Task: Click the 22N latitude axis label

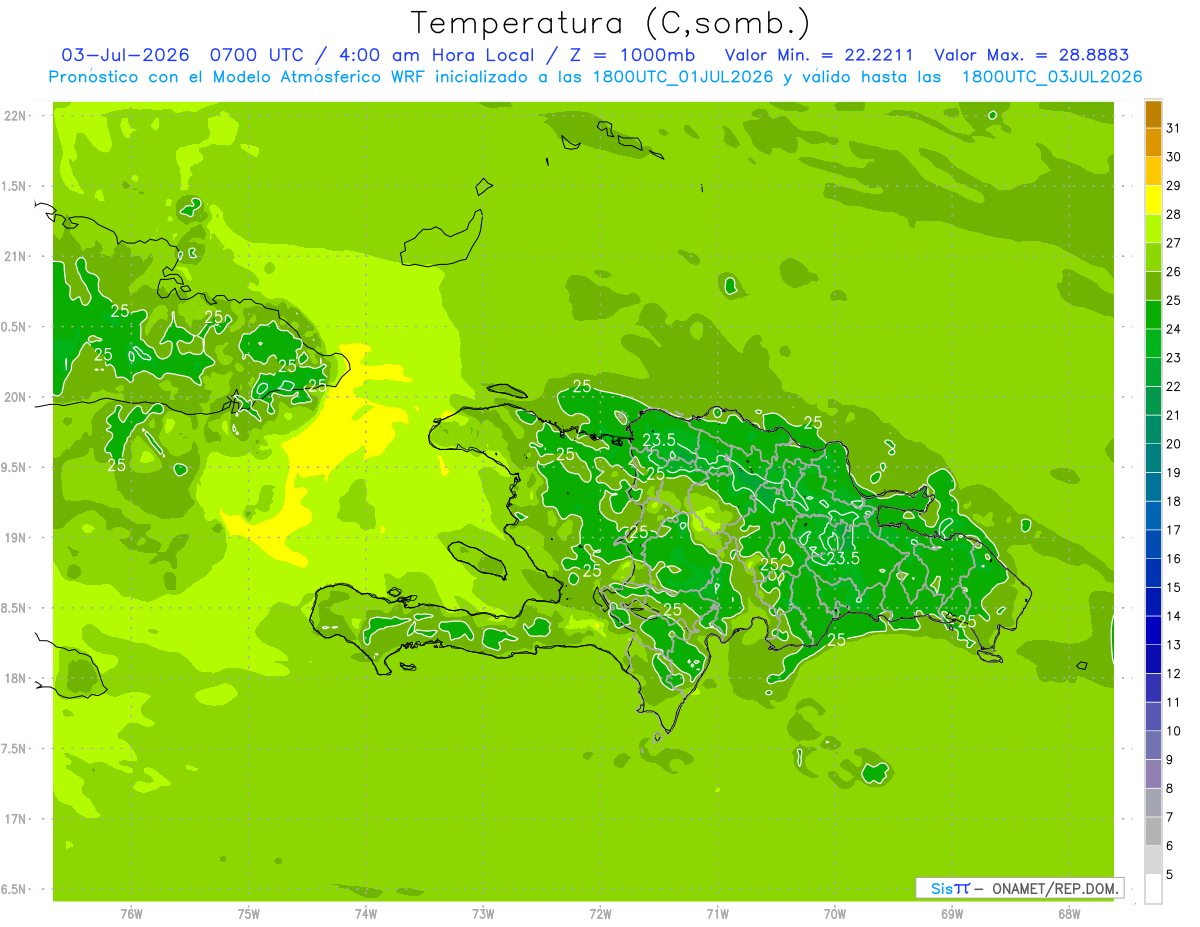Action: pyautogui.click(x=17, y=116)
